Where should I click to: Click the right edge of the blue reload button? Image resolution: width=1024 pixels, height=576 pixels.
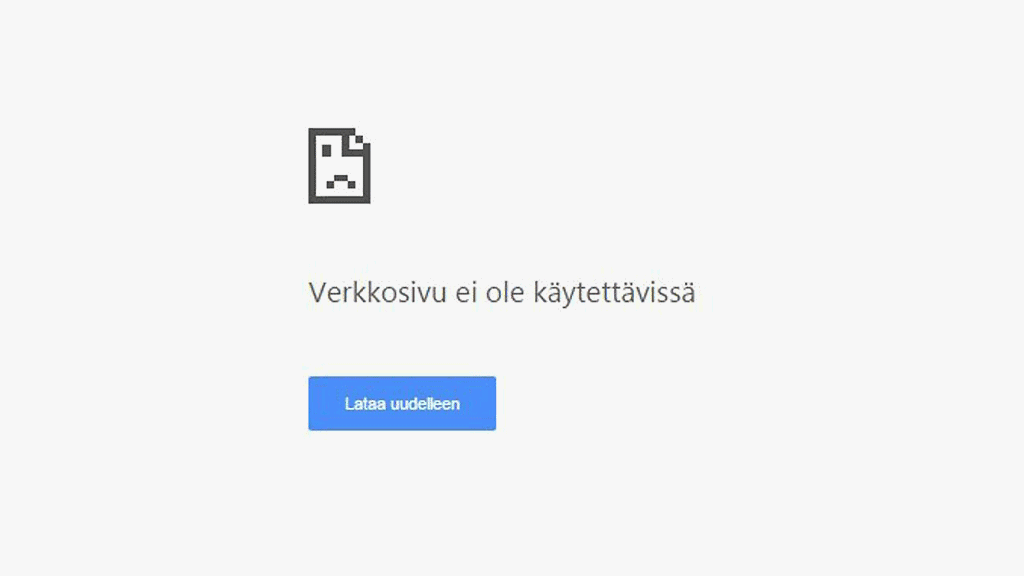[x=494, y=403]
